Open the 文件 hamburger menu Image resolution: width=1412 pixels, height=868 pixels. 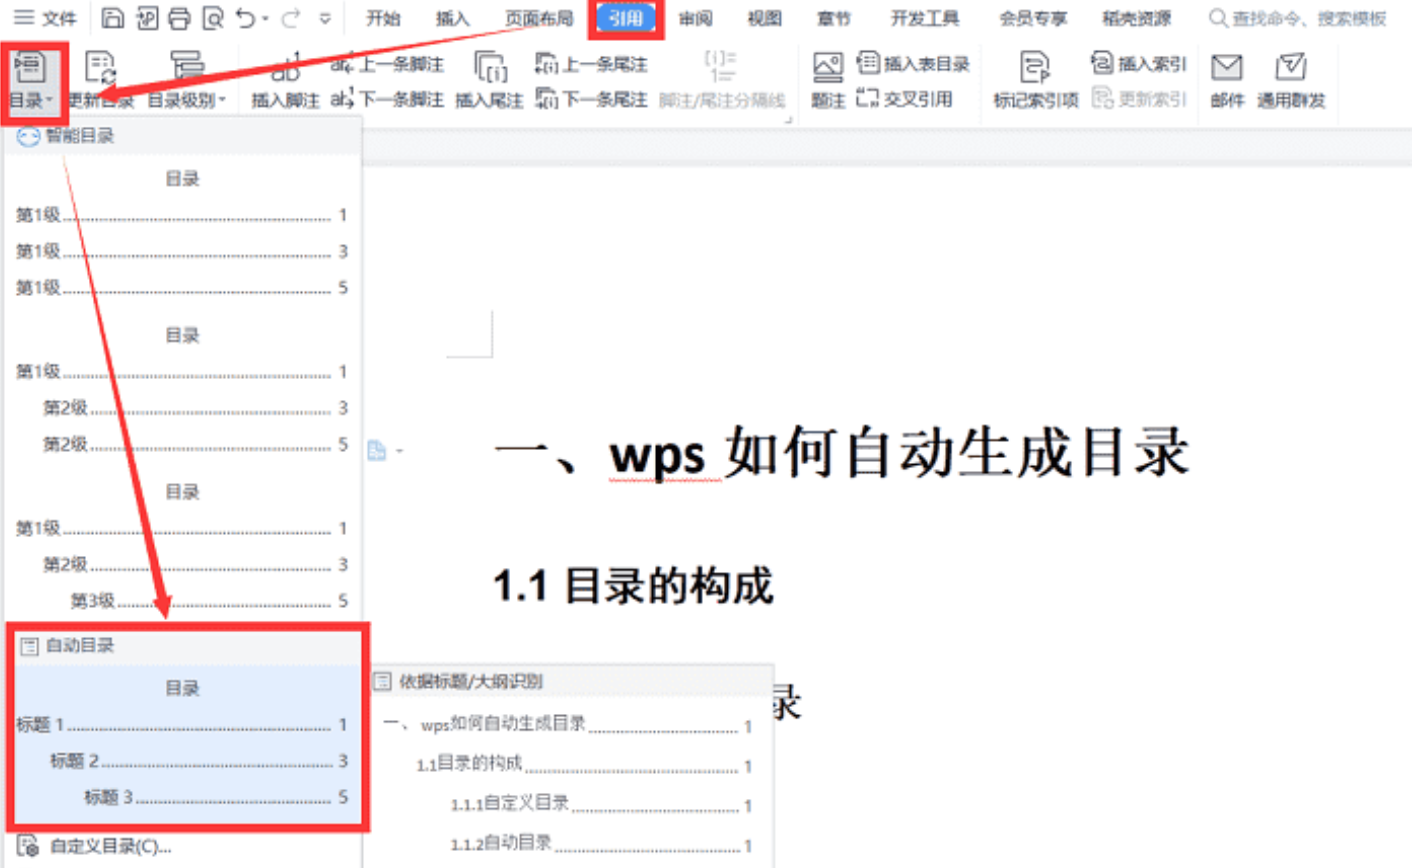tap(45, 18)
